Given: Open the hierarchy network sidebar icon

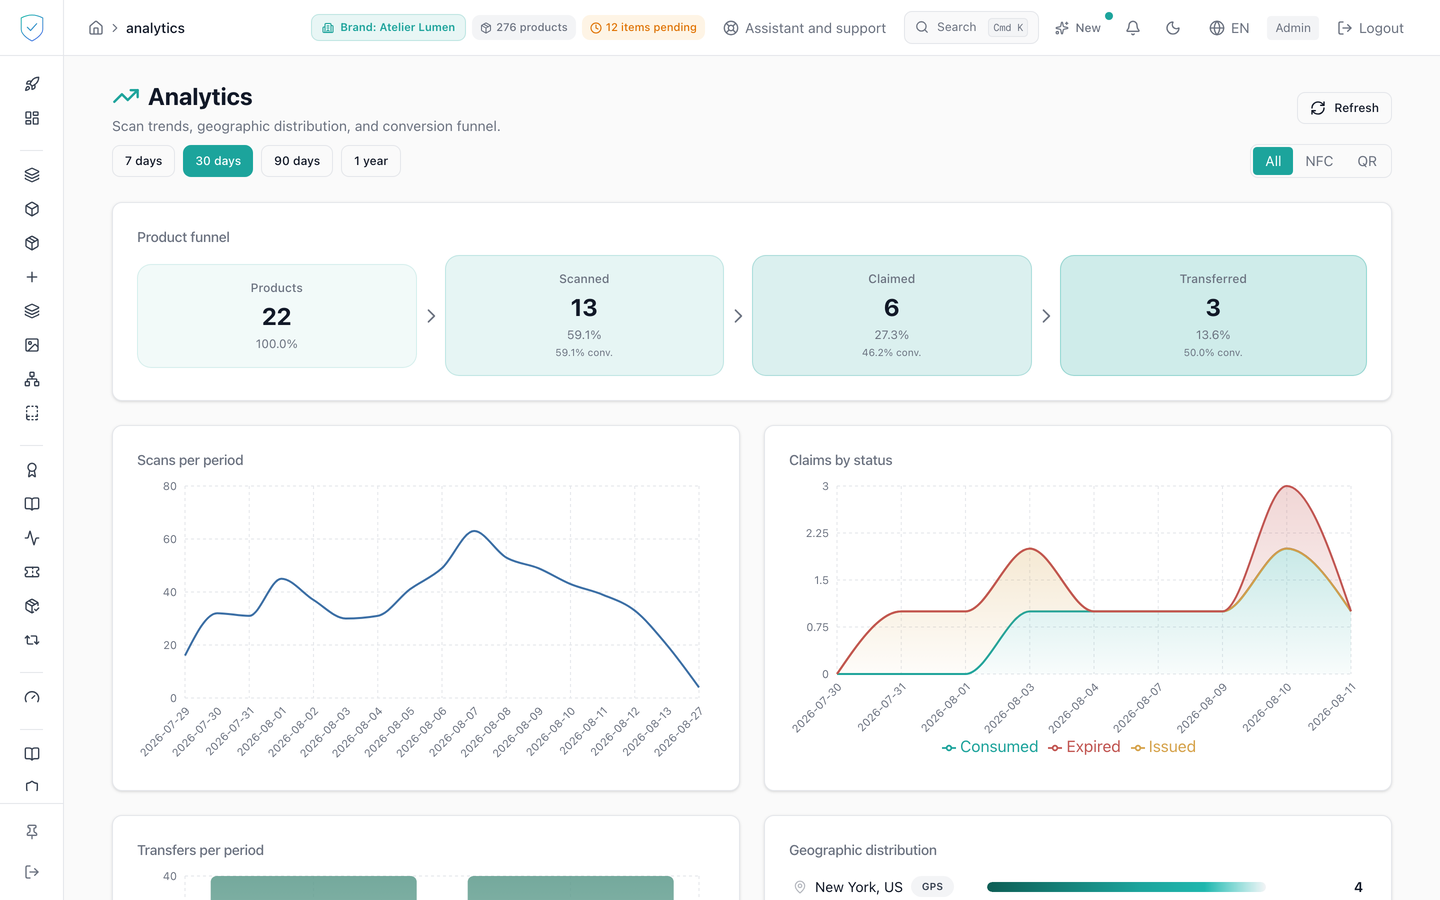Looking at the screenshot, I should (32, 379).
